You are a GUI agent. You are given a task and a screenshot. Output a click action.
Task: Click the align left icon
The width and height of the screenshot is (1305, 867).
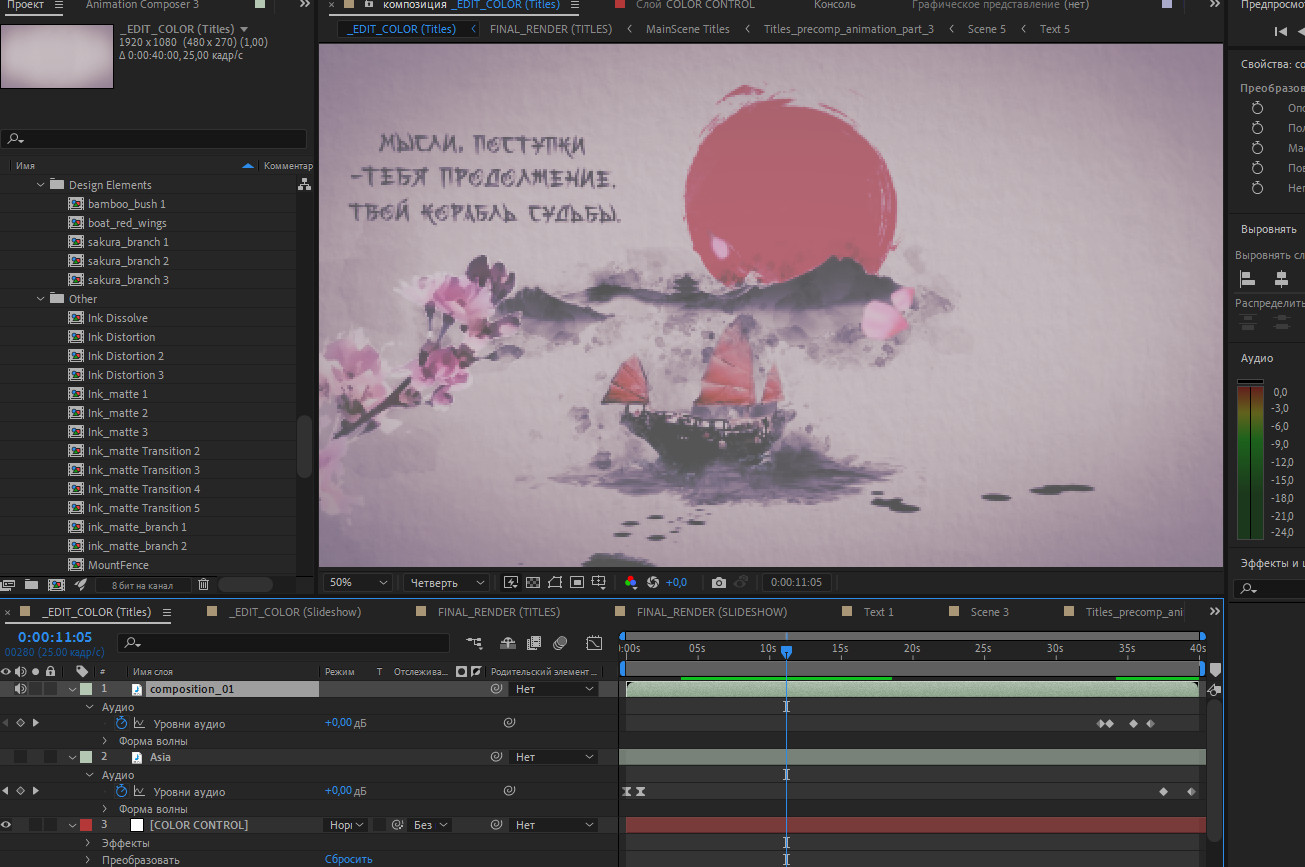[x=1247, y=279]
